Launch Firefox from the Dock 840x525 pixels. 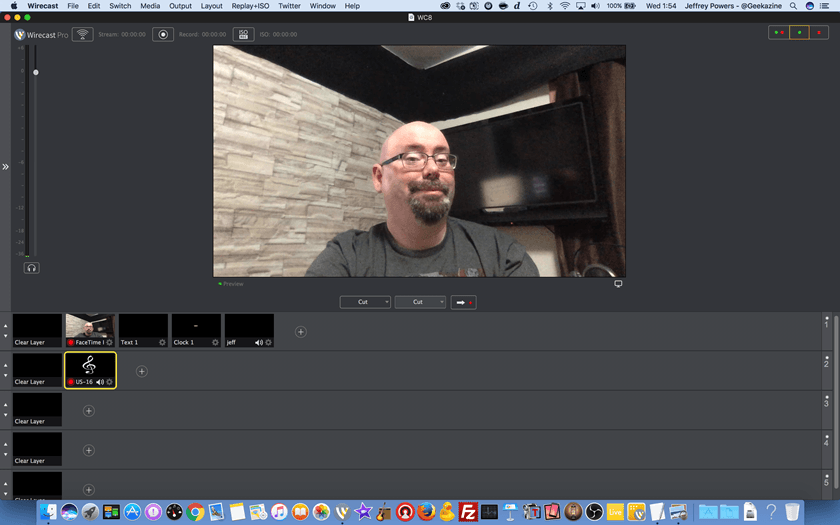pyautogui.click(x=426, y=512)
